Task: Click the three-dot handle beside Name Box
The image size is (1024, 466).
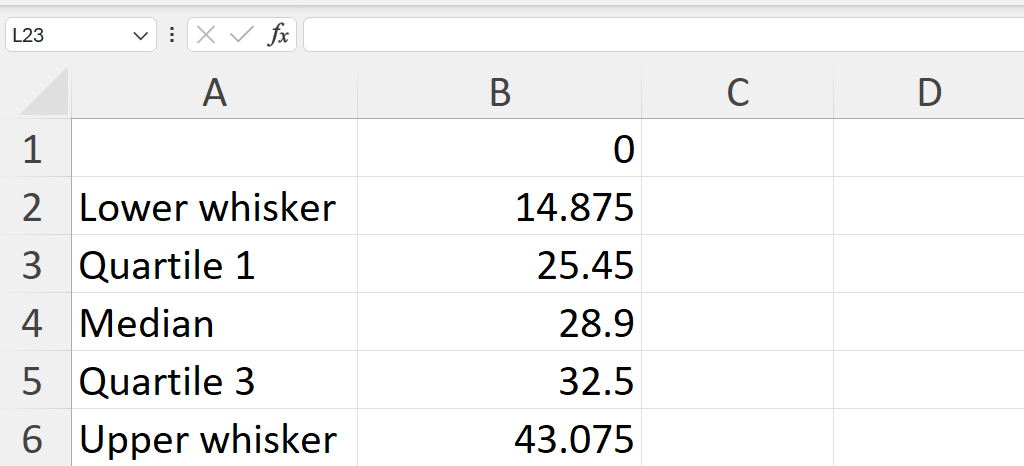Action: point(172,35)
